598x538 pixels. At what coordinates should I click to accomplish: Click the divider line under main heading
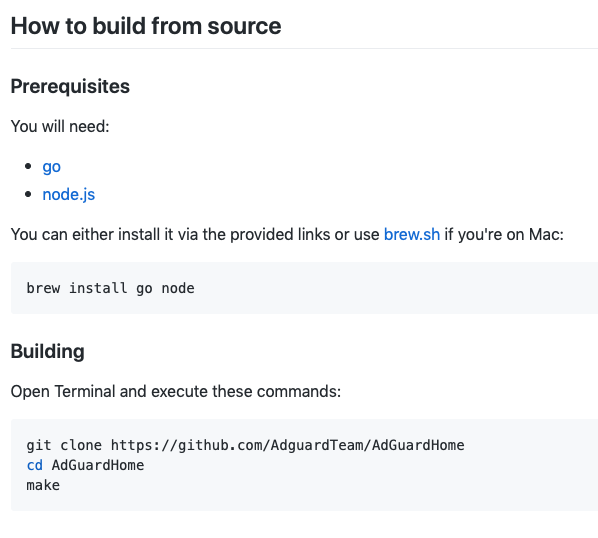[304, 48]
